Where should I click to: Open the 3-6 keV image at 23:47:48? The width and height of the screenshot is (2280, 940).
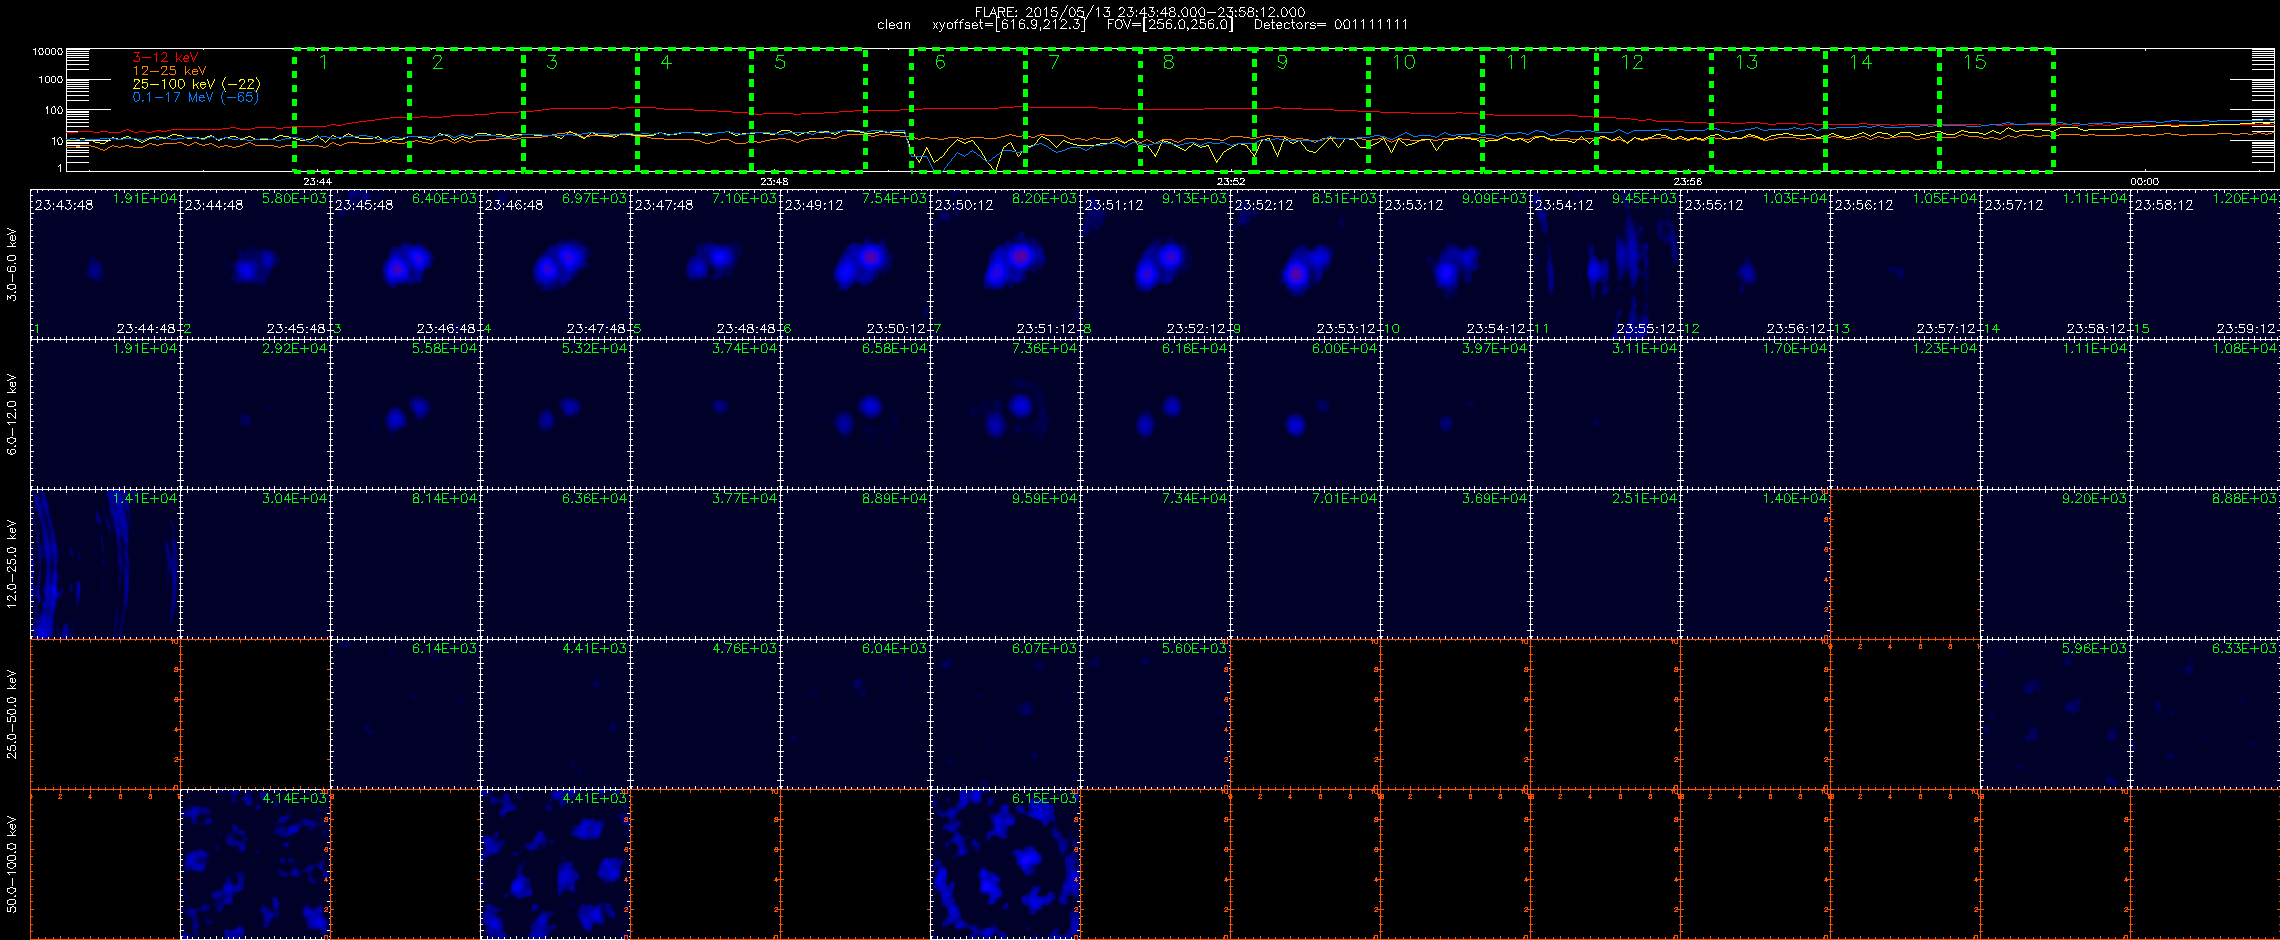[705, 264]
